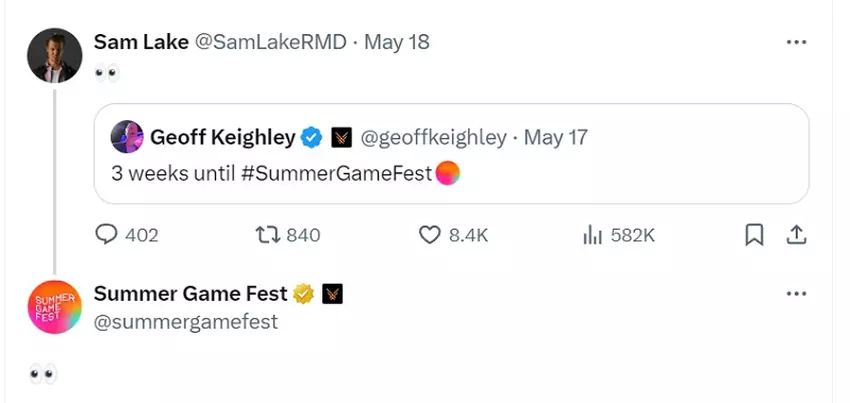The width and height of the screenshot is (850, 403).
Task: Open the #SummerGameFest hashtag
Action: click(x=337, y=173)
